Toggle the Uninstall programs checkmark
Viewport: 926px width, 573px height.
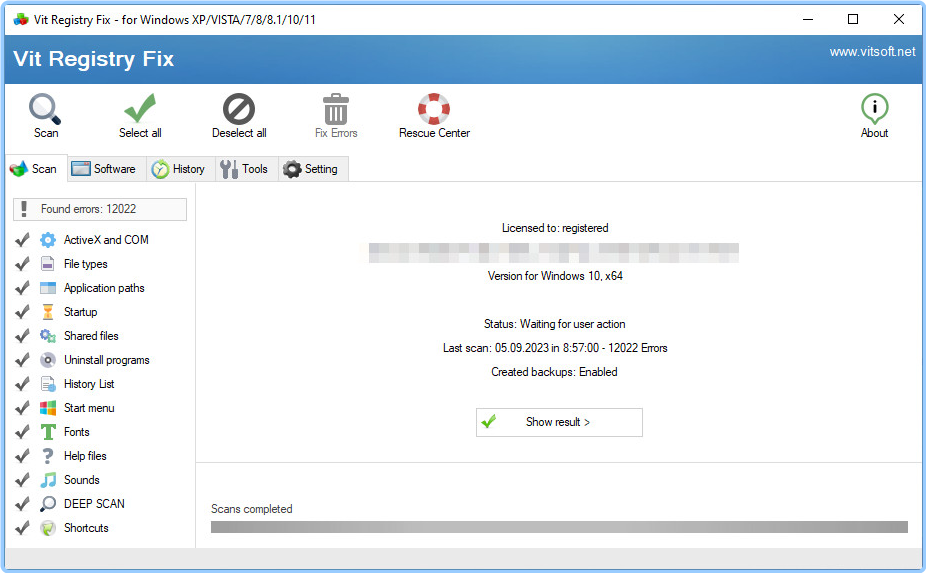pyautogui.click(x=22, y=360)
